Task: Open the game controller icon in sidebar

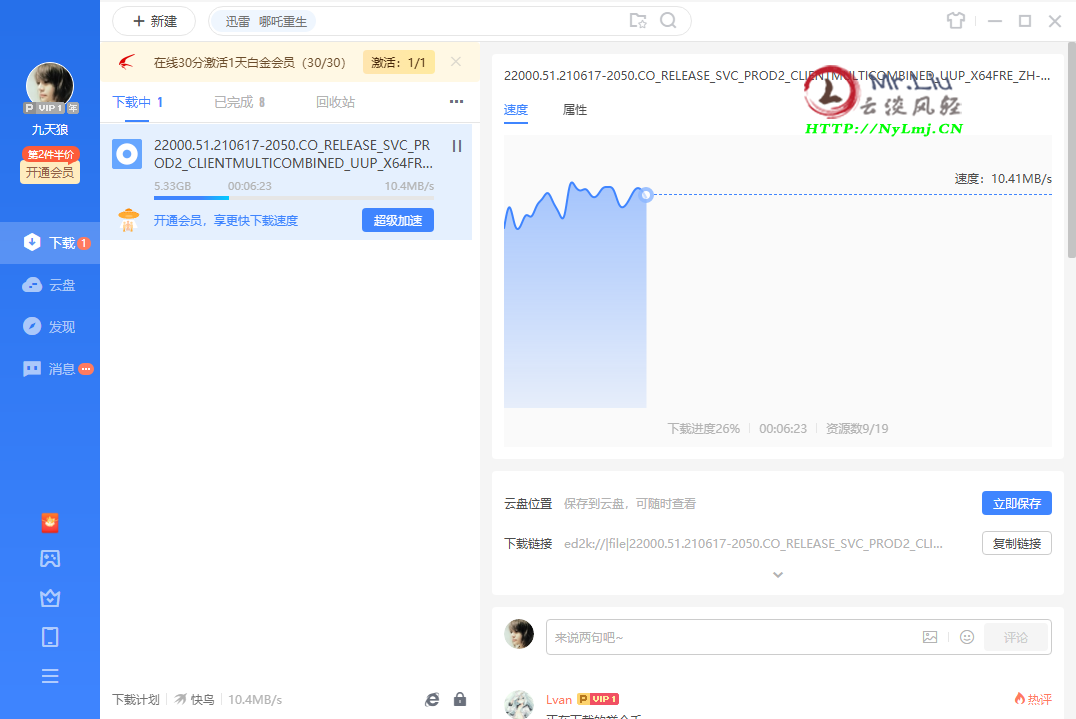Action: [x=50, y=559]
